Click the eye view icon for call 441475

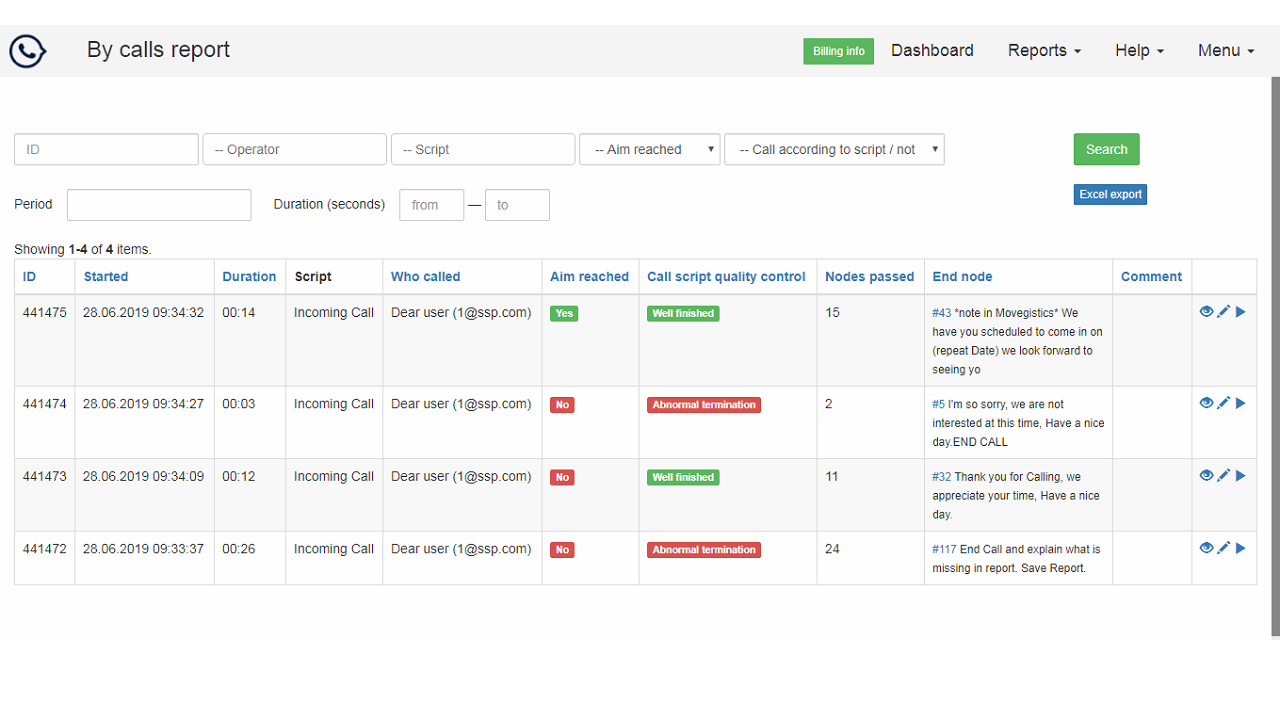(x=1206, y=312)
